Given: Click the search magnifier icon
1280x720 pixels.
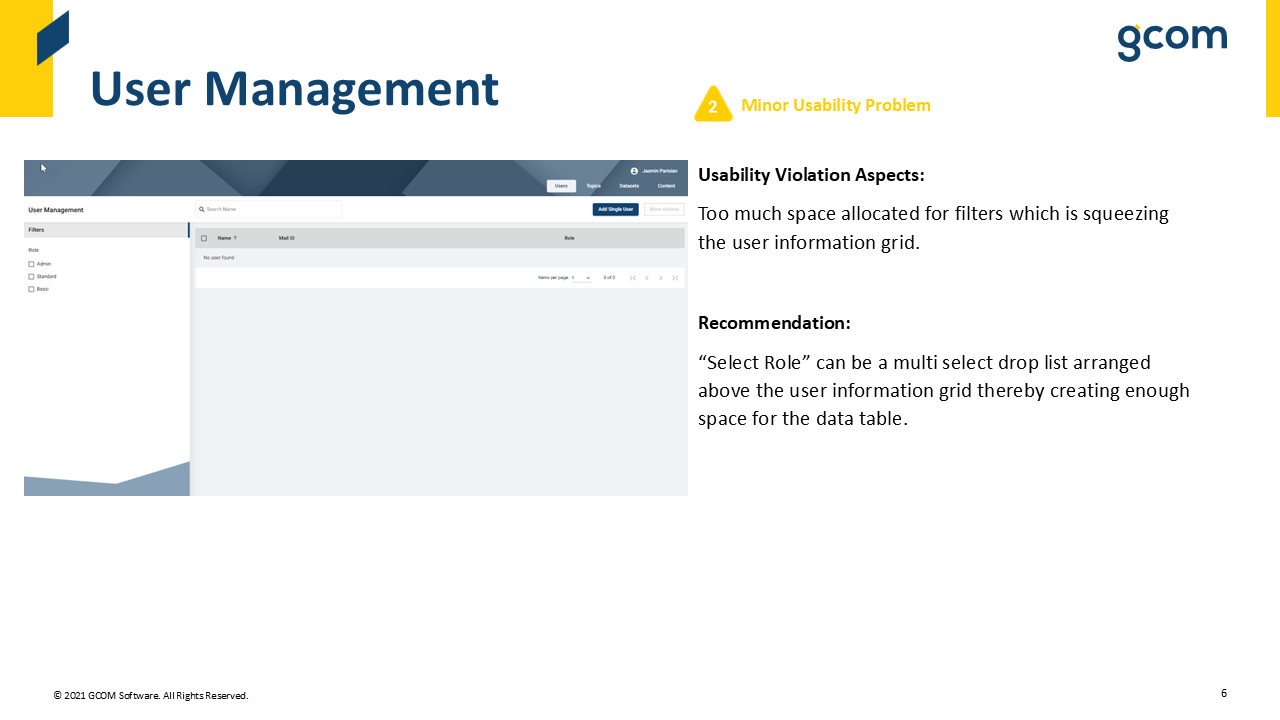Looking at the screenshot, I should click(x=202, y=209).
